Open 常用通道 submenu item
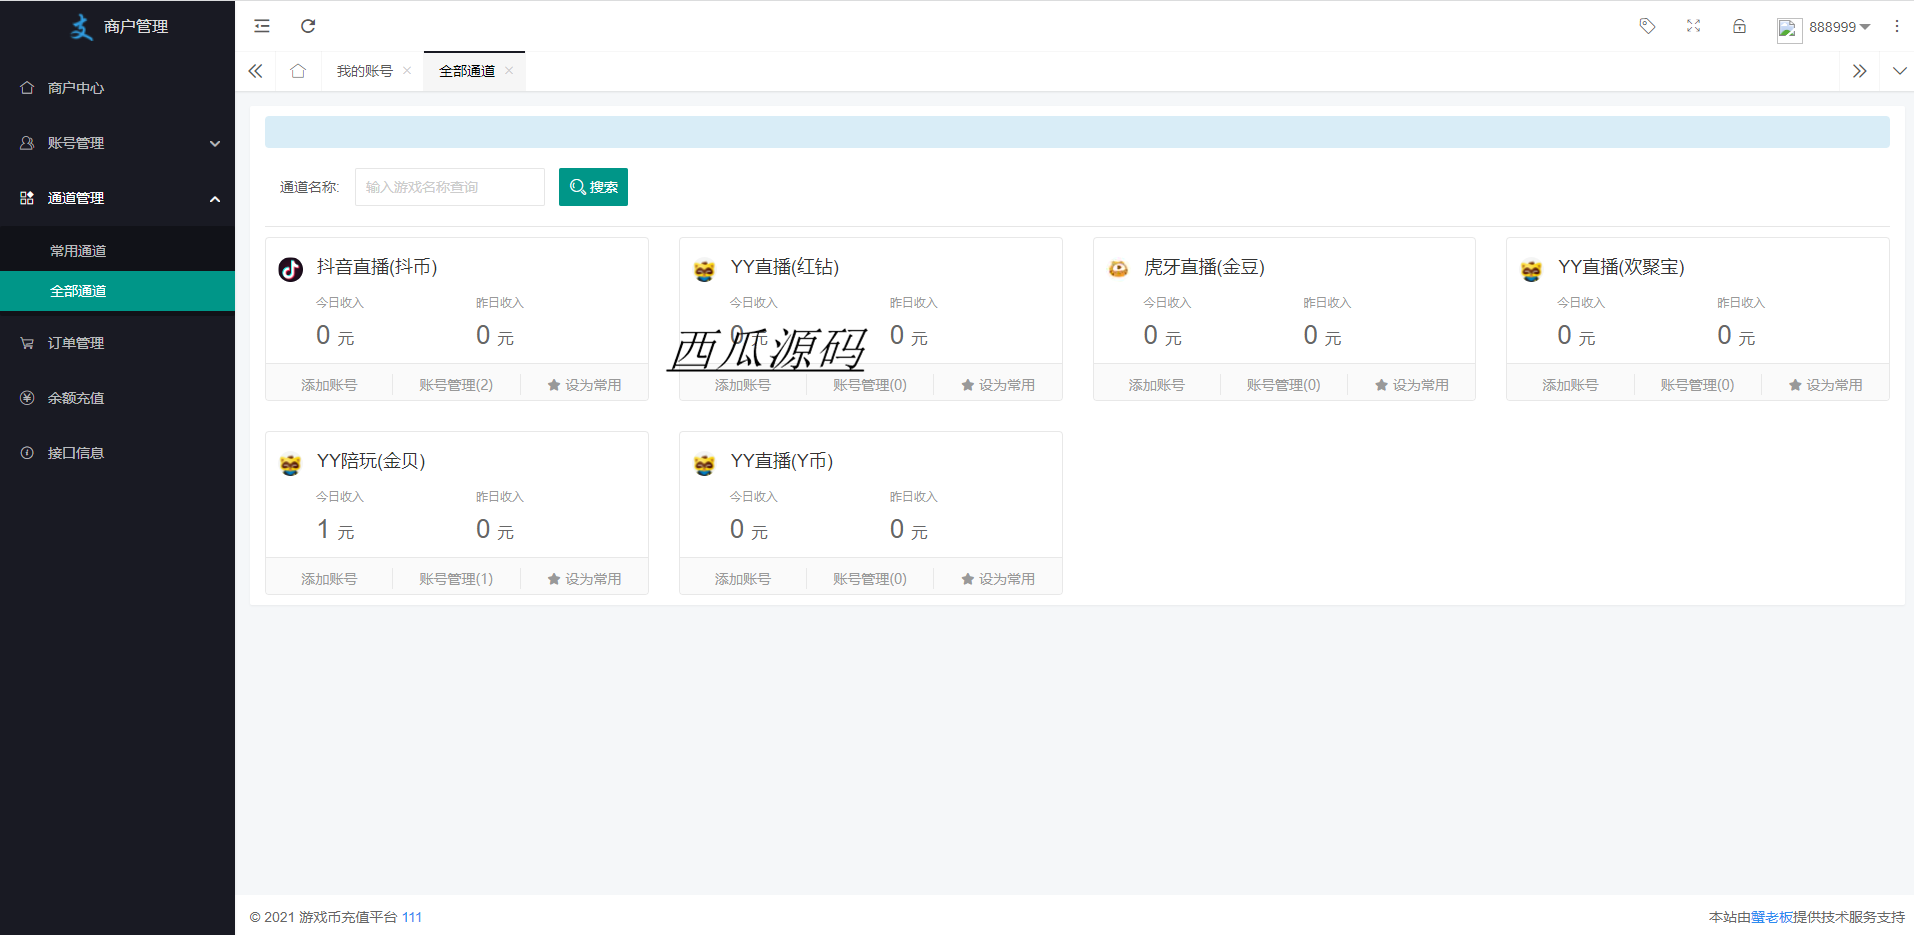The image size is (1914, 935). tap(117, 251)
